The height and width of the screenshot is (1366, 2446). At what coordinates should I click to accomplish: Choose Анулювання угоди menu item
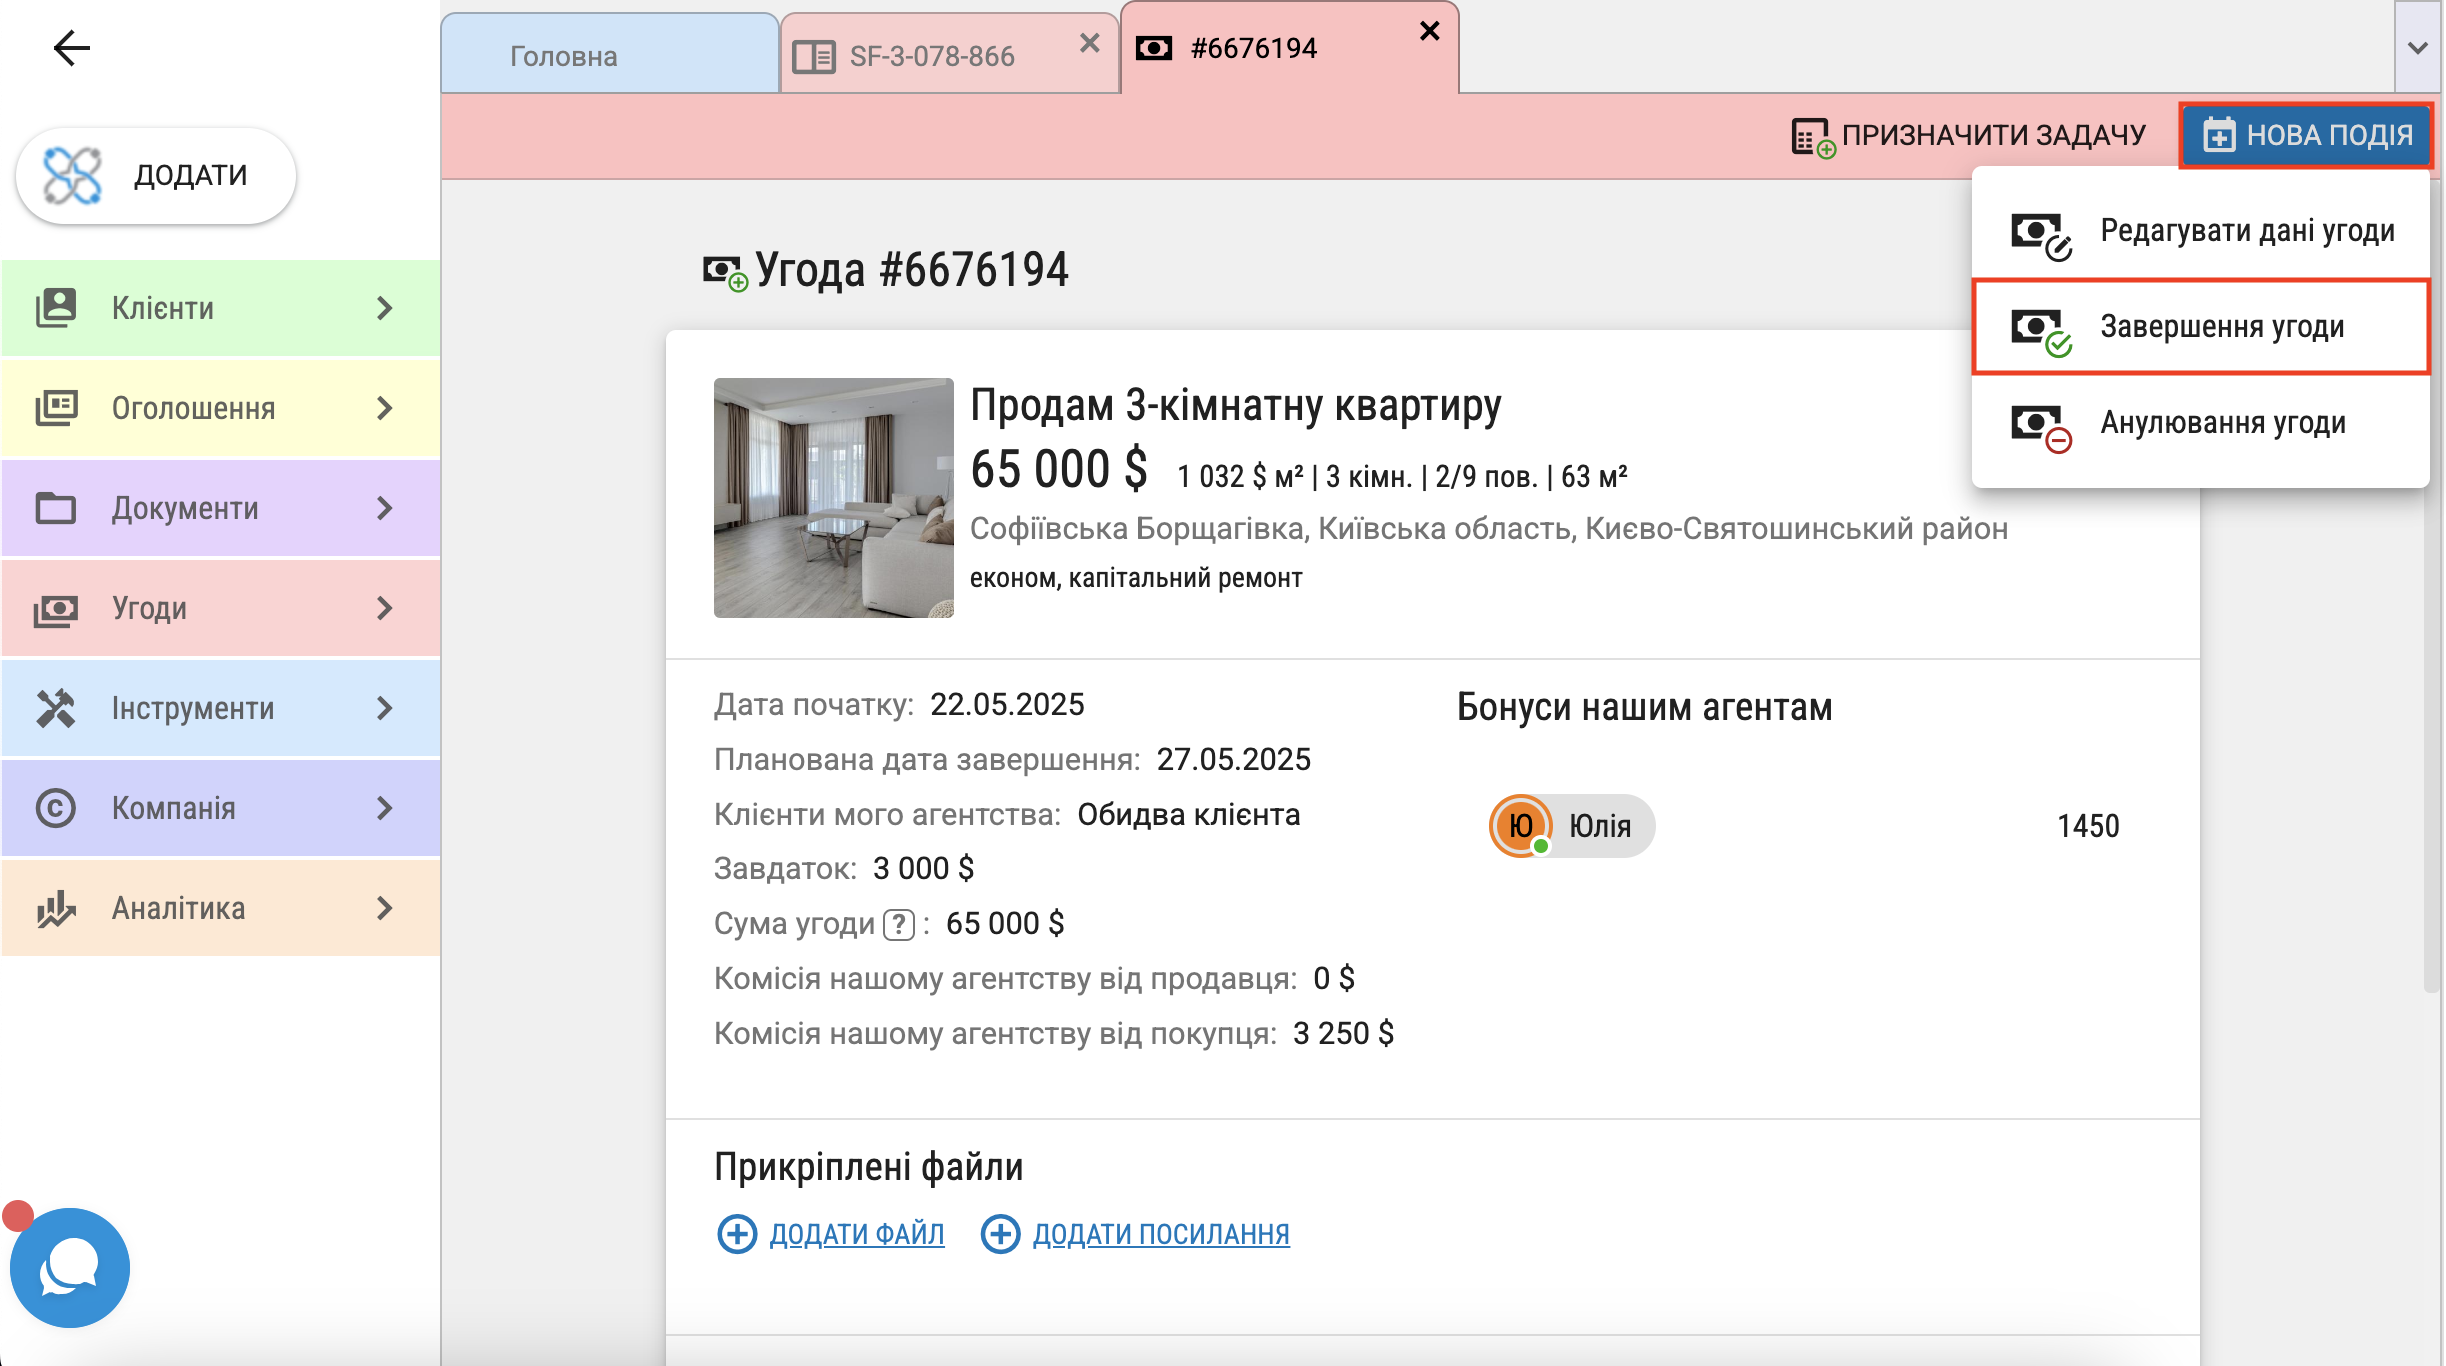[2201, 423]
